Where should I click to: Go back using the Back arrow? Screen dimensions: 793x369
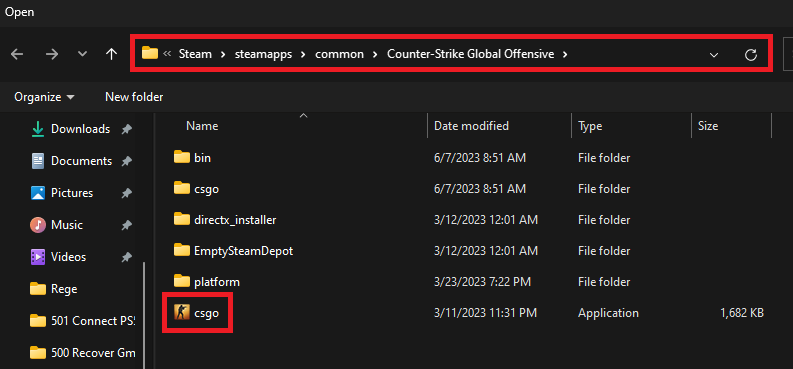(x=17, y=54)
